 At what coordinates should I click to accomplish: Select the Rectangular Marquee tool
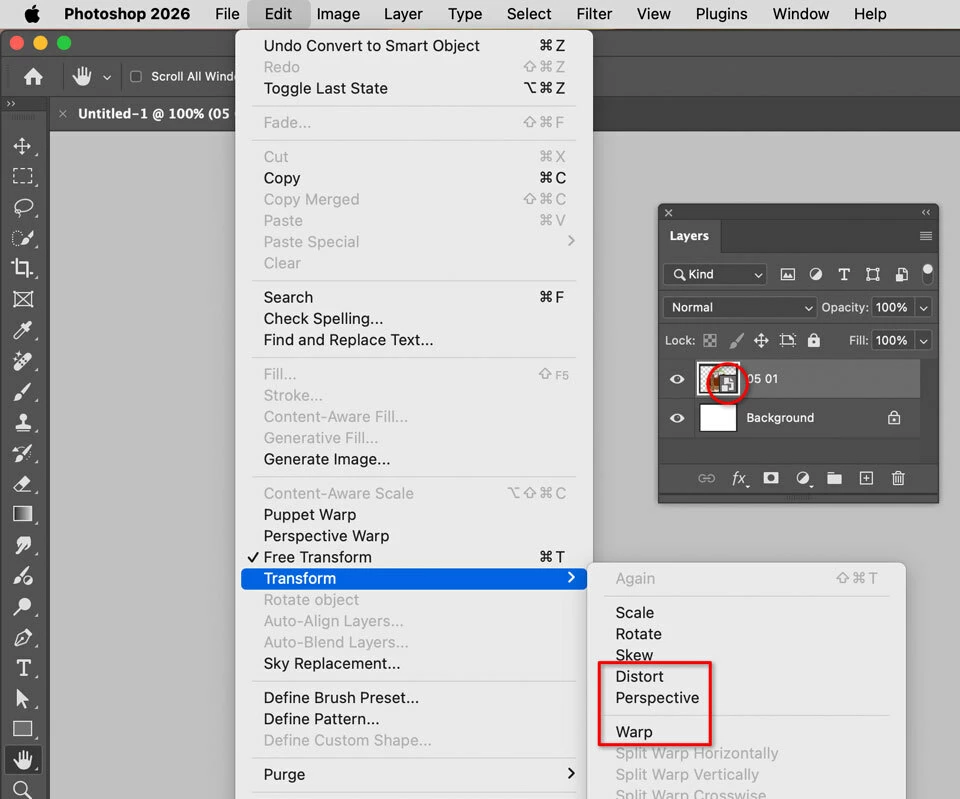[x=23, y=176]
